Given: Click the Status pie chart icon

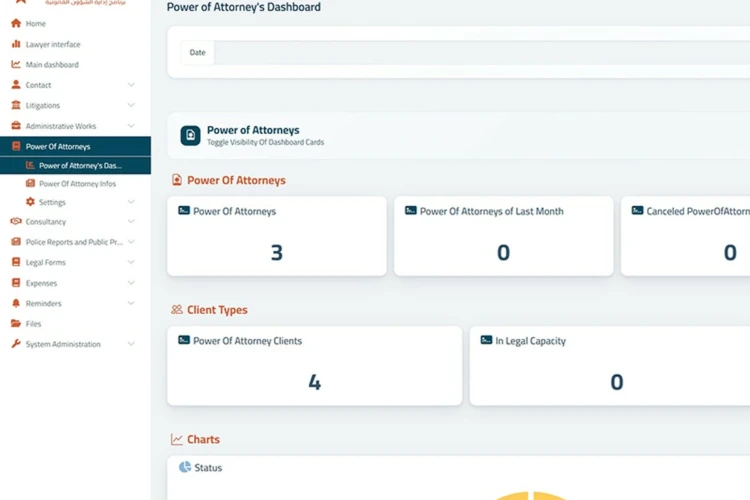Looking at the screenshot, I should coord(185,467).
